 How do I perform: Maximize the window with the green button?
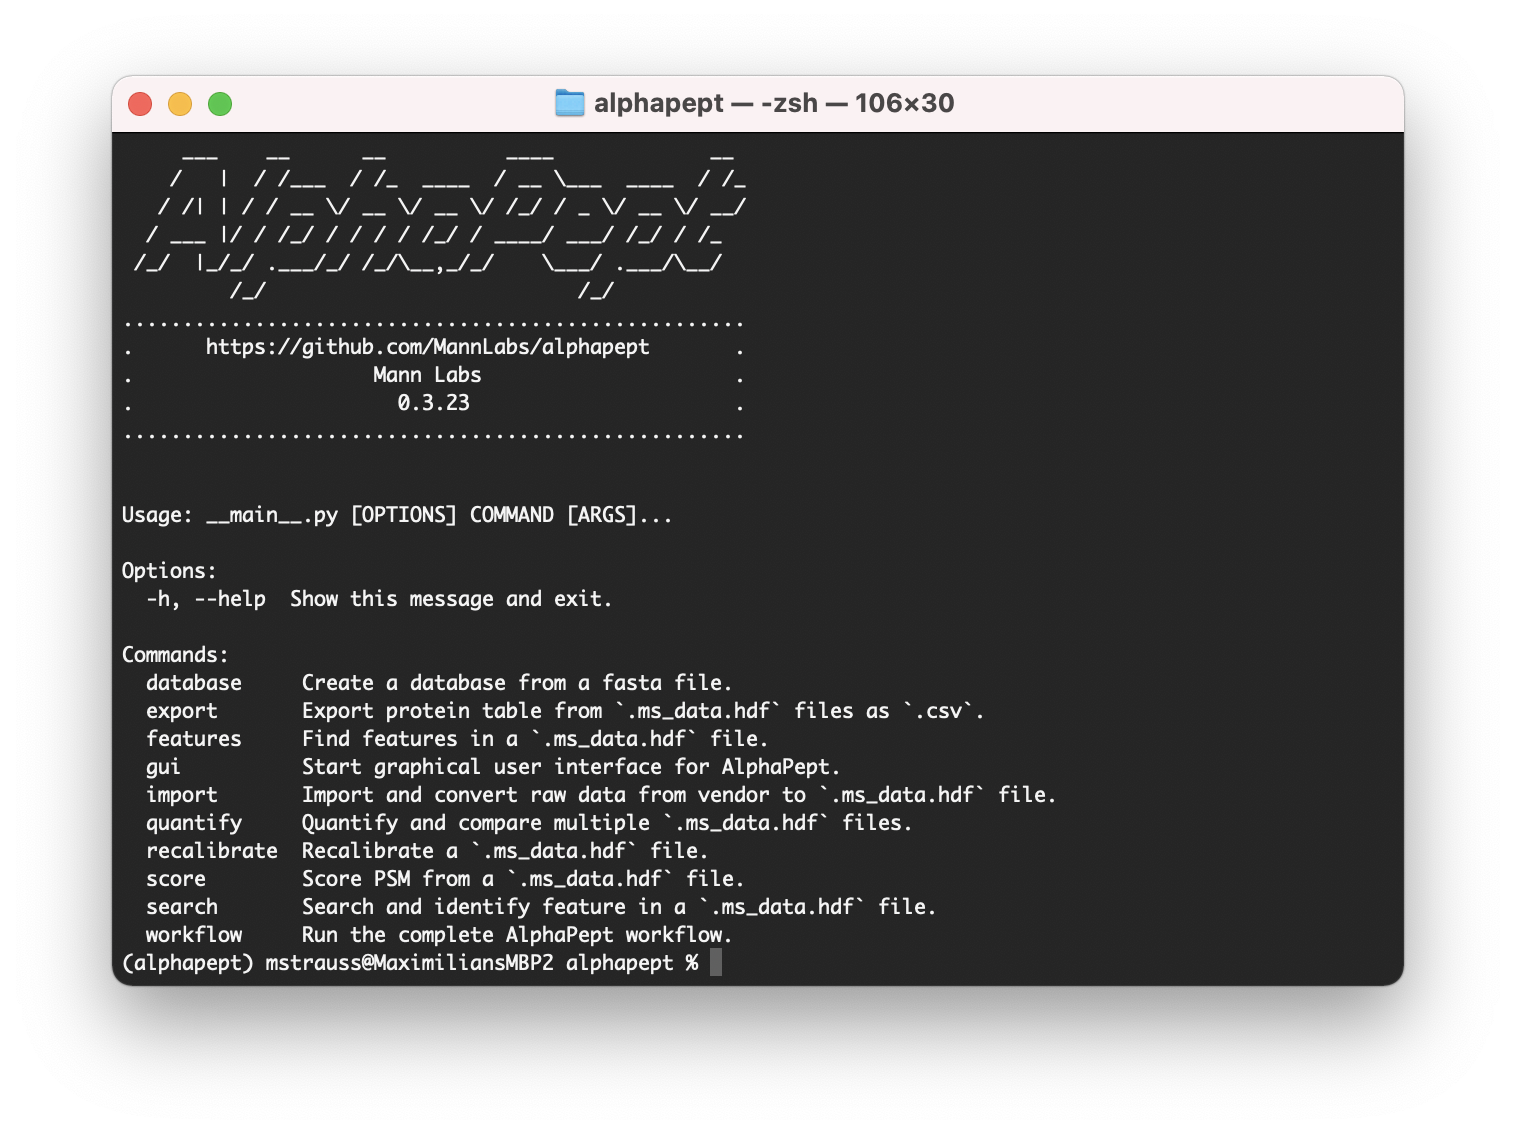coord(220,104)
